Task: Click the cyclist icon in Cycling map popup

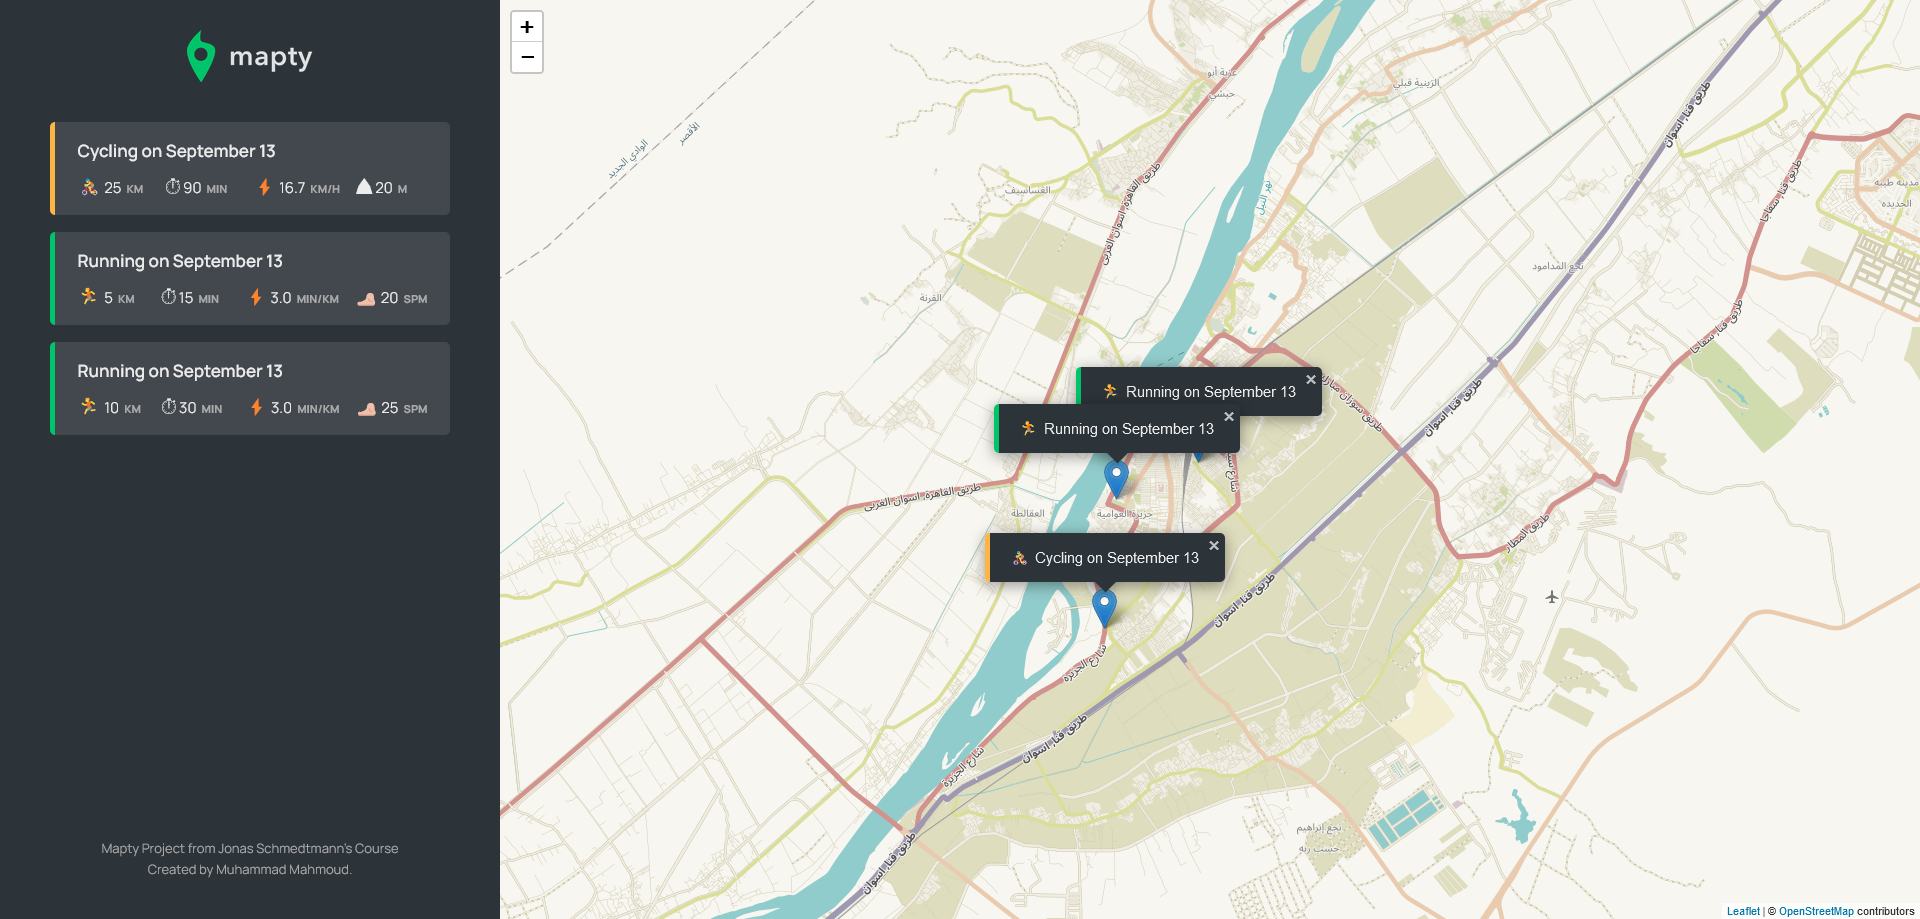Action: pyautogui.click(x=1020, y=558)
